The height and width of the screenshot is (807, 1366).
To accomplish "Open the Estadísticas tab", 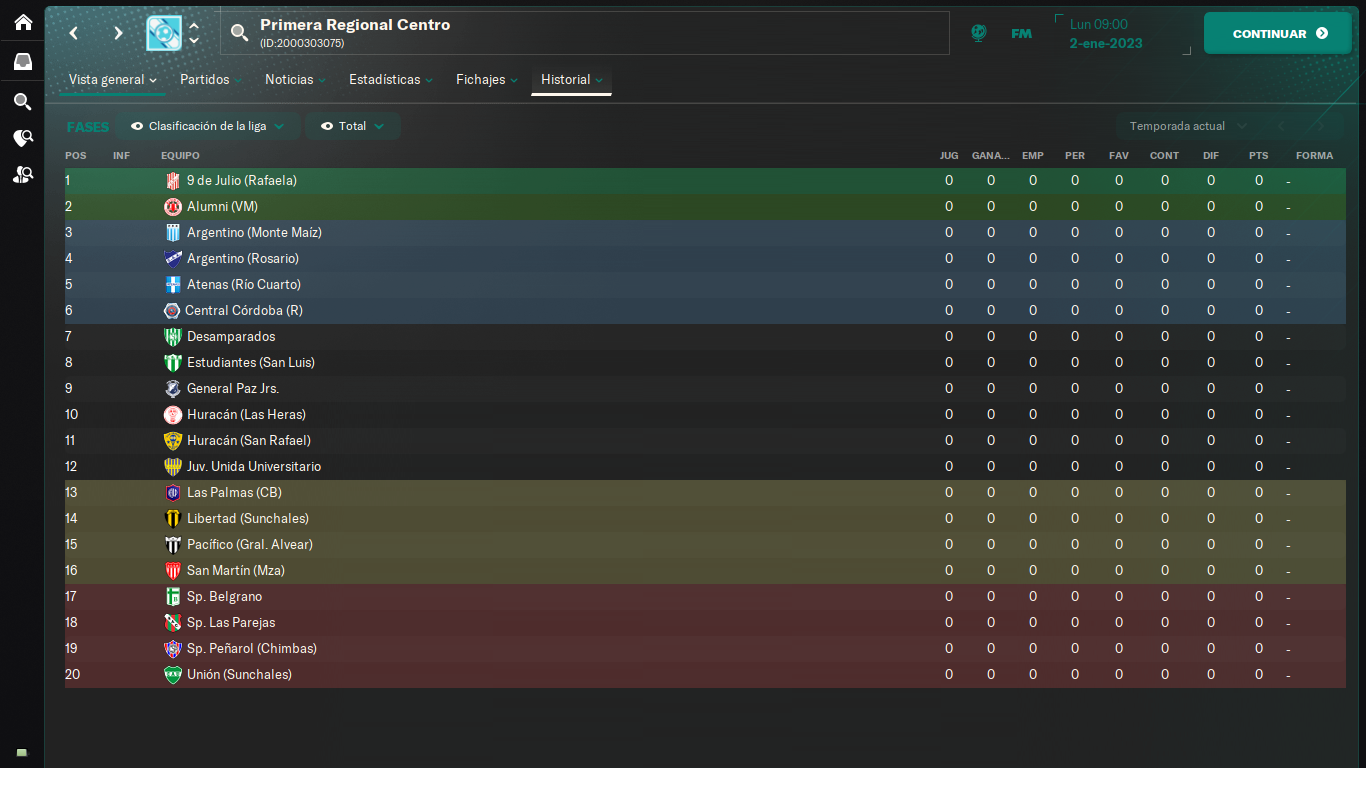I will click(x=391, y=80).
